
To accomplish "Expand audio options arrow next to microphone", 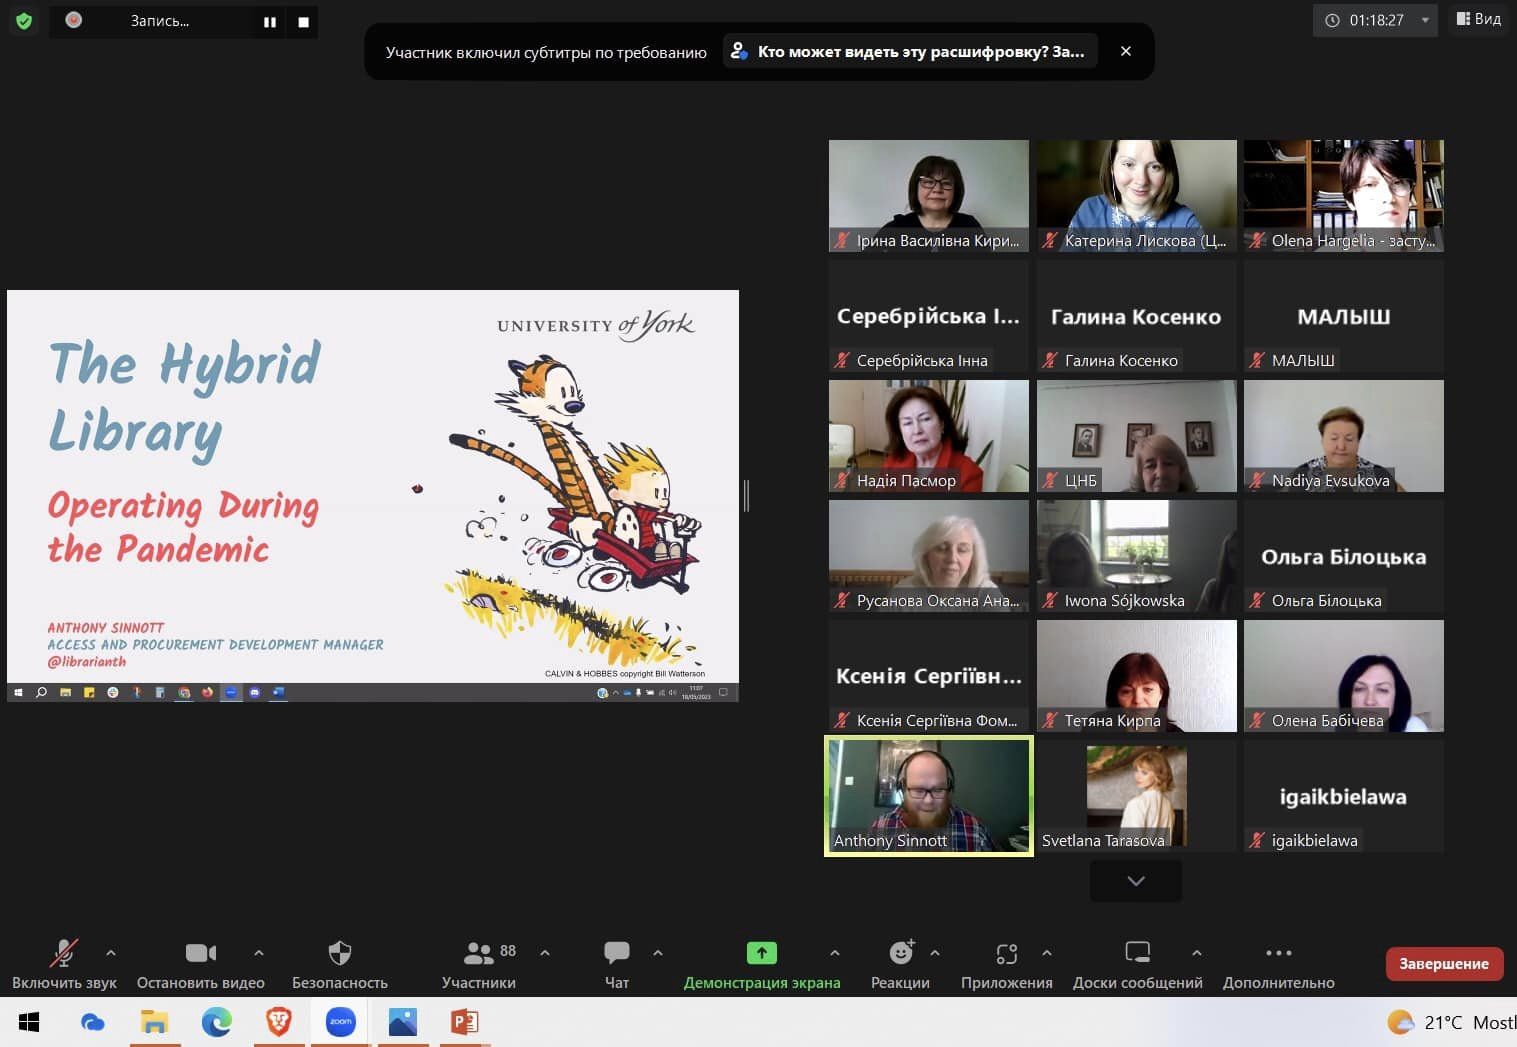I will pos(111,953).
